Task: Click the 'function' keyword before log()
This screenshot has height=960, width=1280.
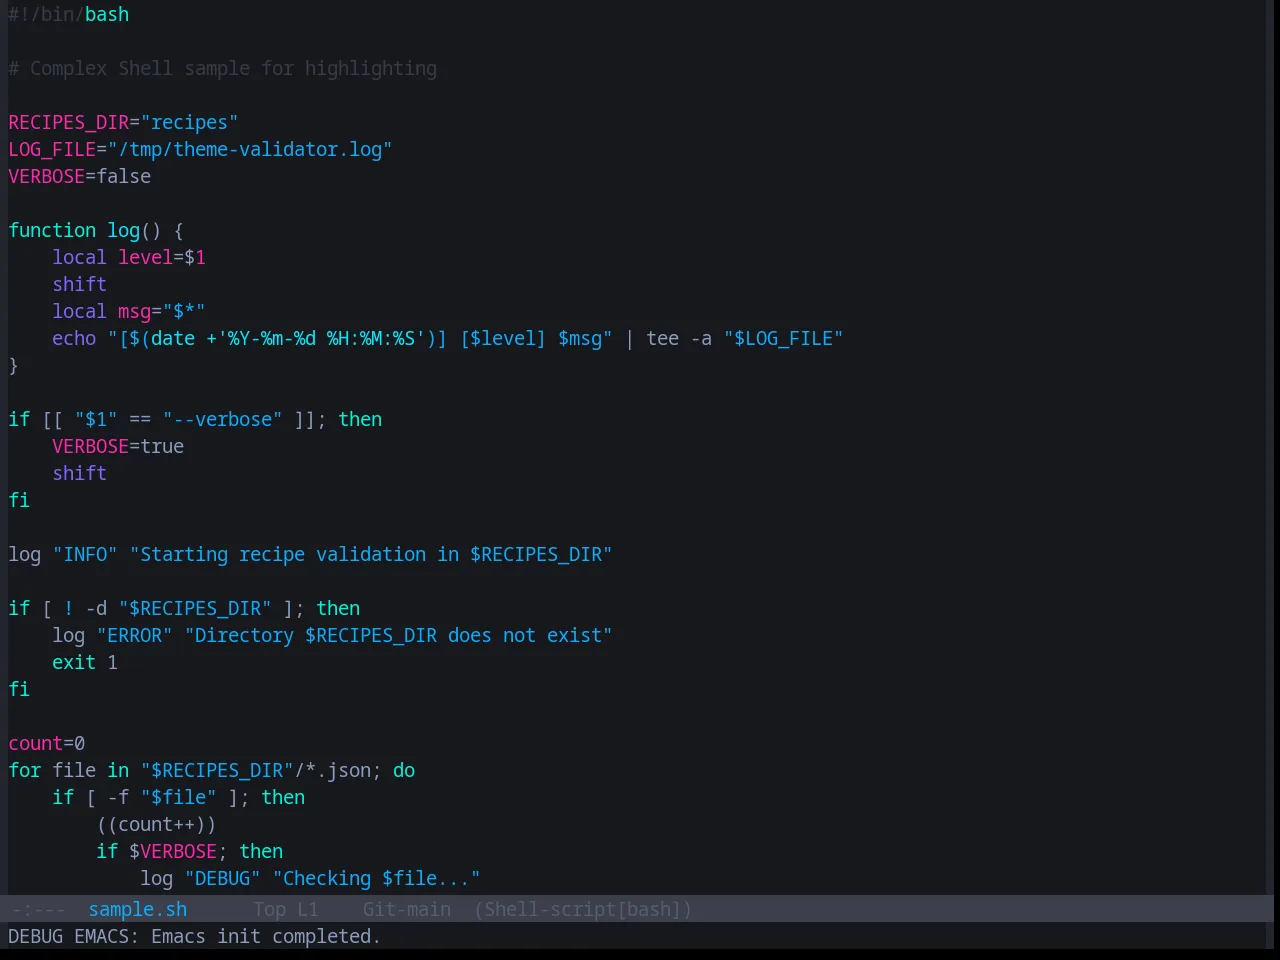Action: (52, 230)
